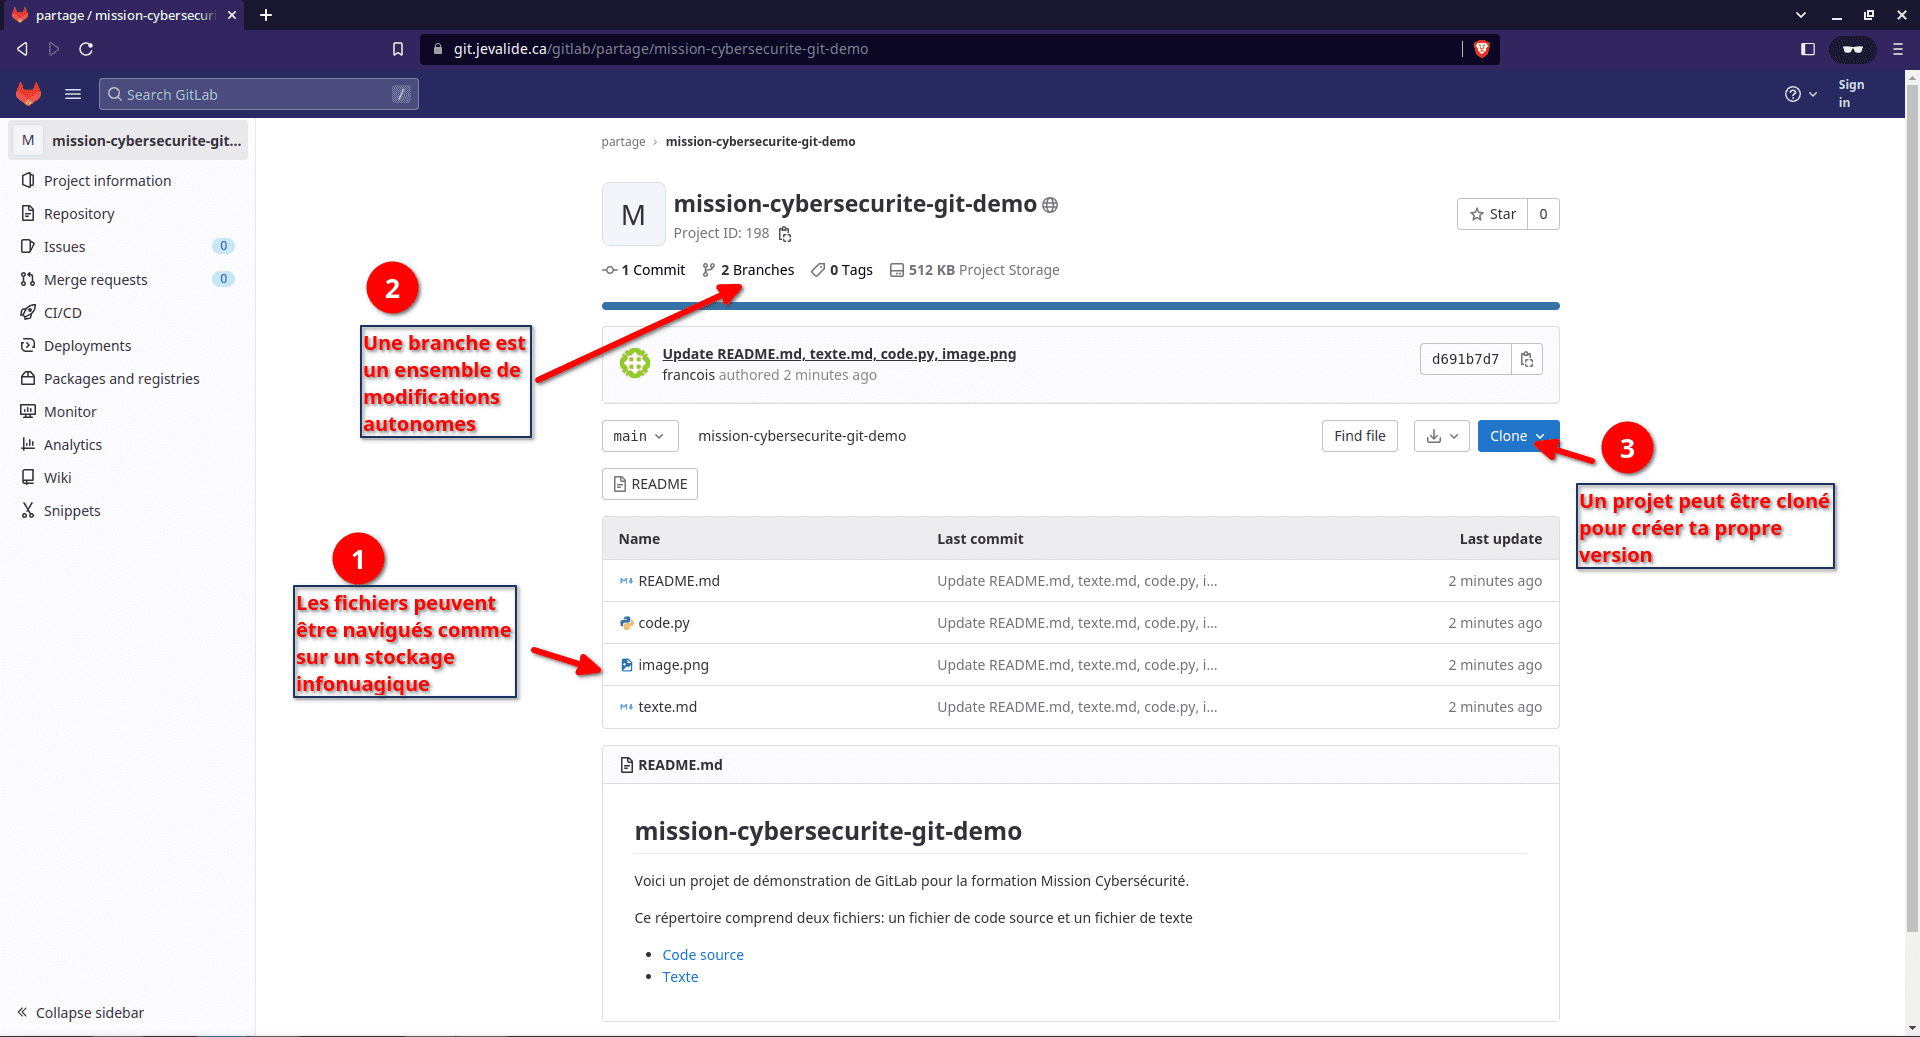Click the blue repository progress bar
Image resolution: width=1920 pixels, height=1037 pixels.
point(1079,305)
